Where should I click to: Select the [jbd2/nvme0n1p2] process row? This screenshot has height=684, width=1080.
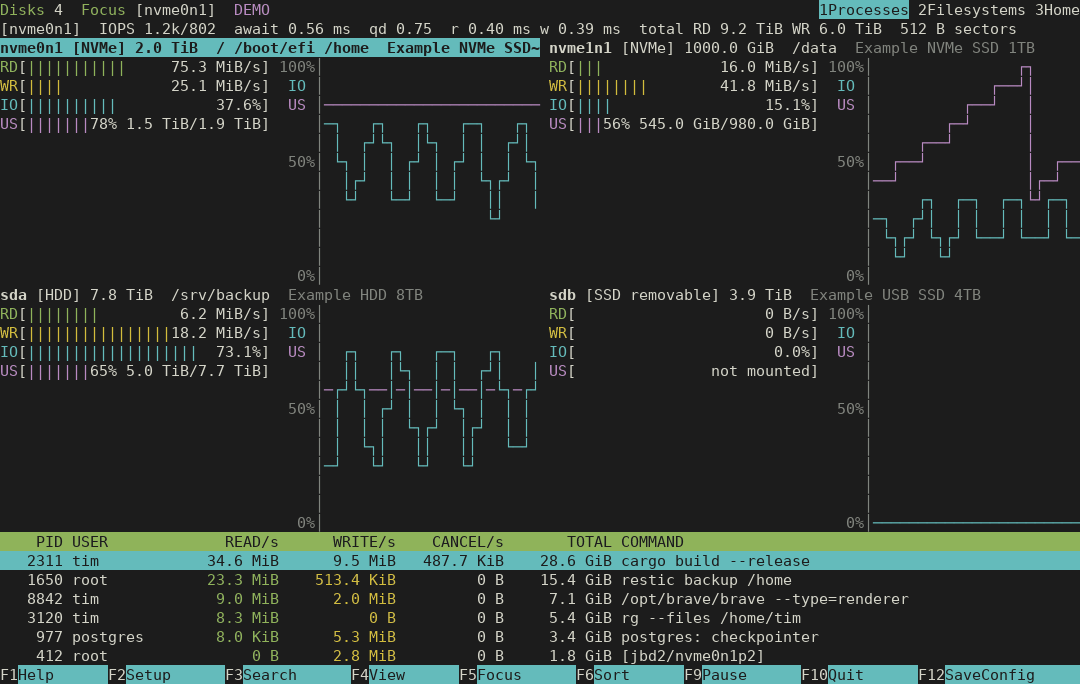[x=540, y=656]
